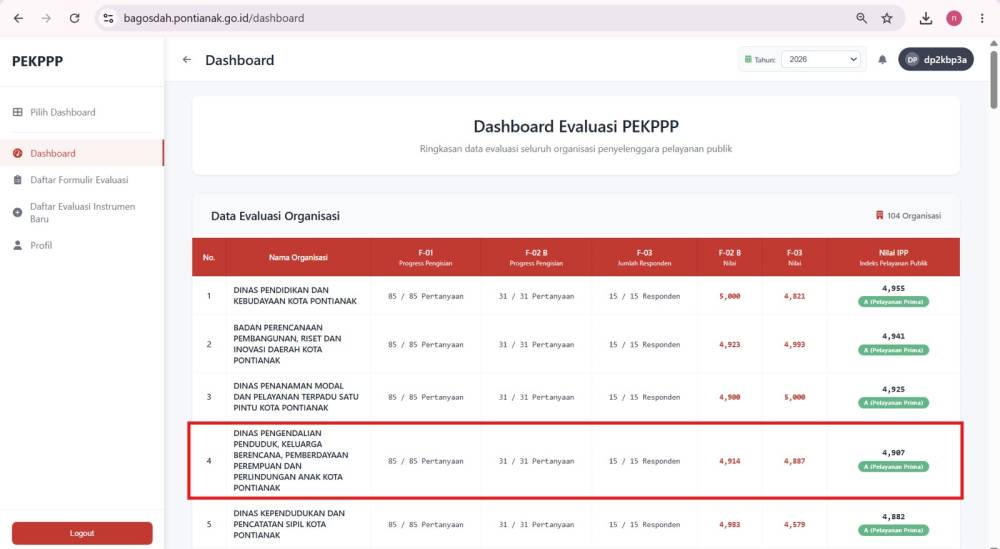Open browser downloads icon
Image resolution: width=1000 pixels, height=549 pixels.
tap(925, 18)
